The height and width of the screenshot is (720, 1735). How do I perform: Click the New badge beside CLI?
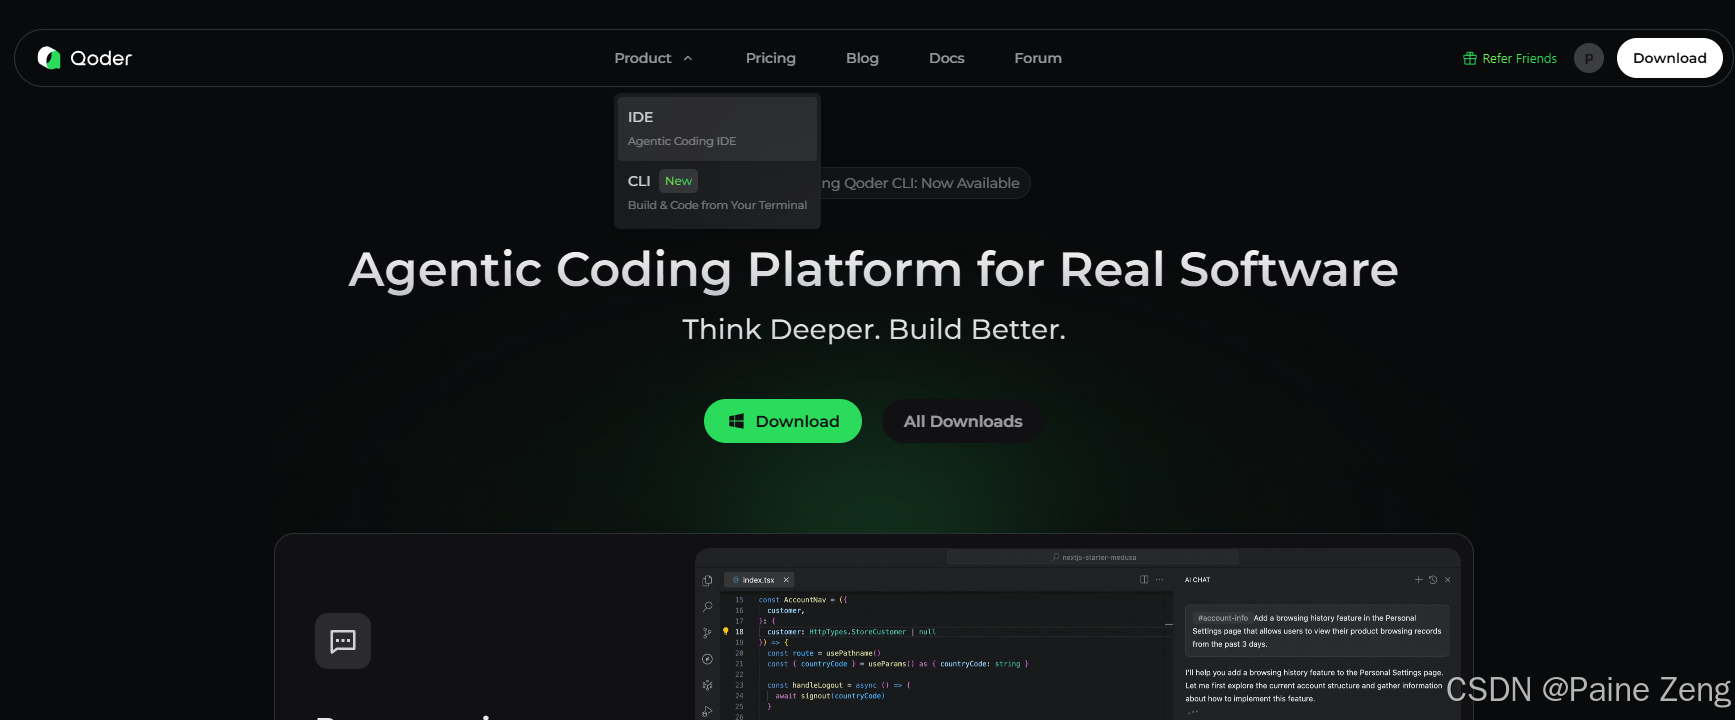pyautogui.click(x=678, y=181)
